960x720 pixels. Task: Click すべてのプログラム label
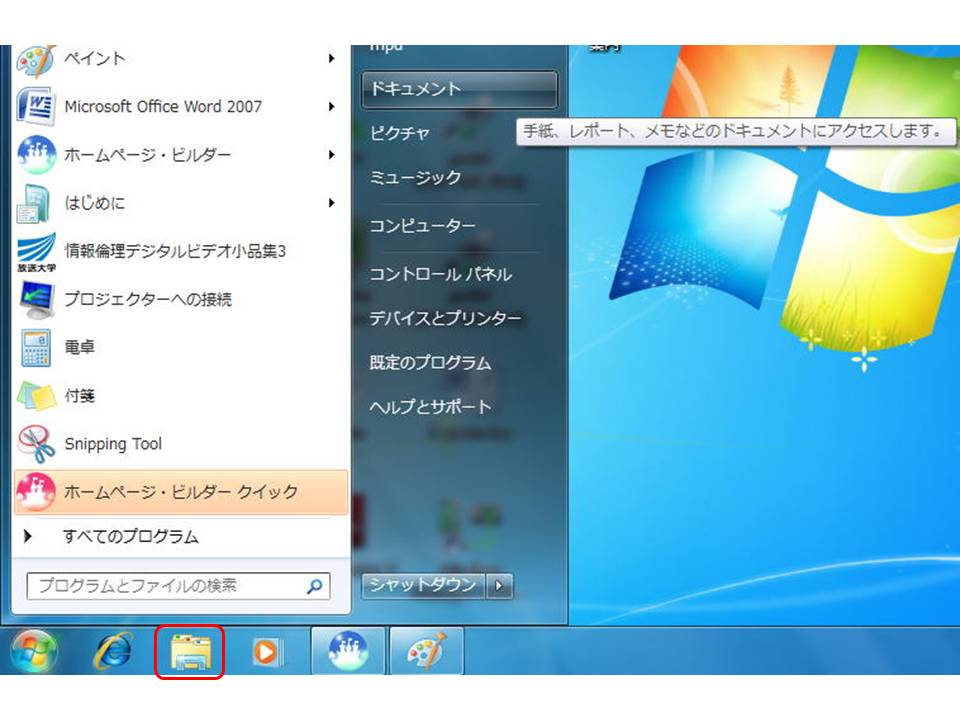coord(131,536)
